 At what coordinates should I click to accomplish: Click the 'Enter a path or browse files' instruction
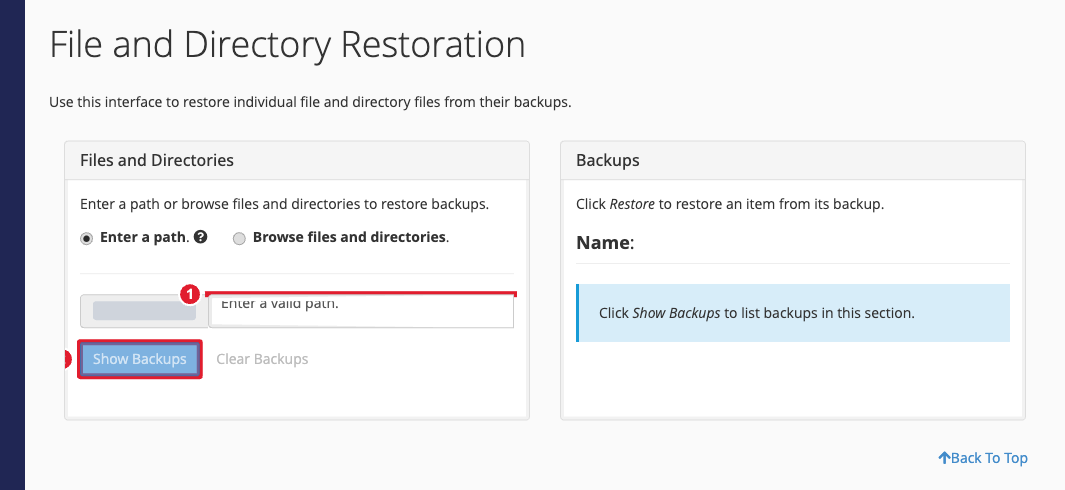[x=285, y=204]
